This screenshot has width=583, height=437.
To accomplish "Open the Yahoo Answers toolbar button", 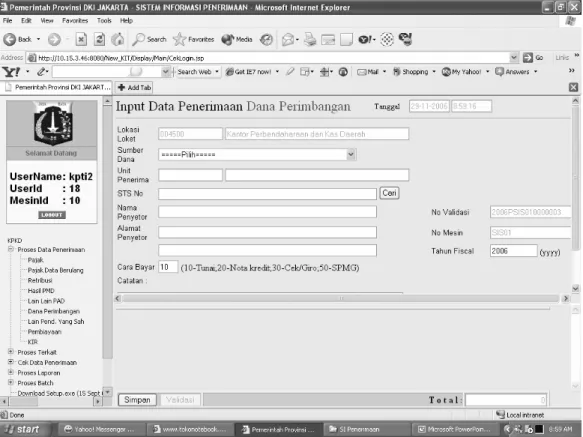I will tap(512, 72).
